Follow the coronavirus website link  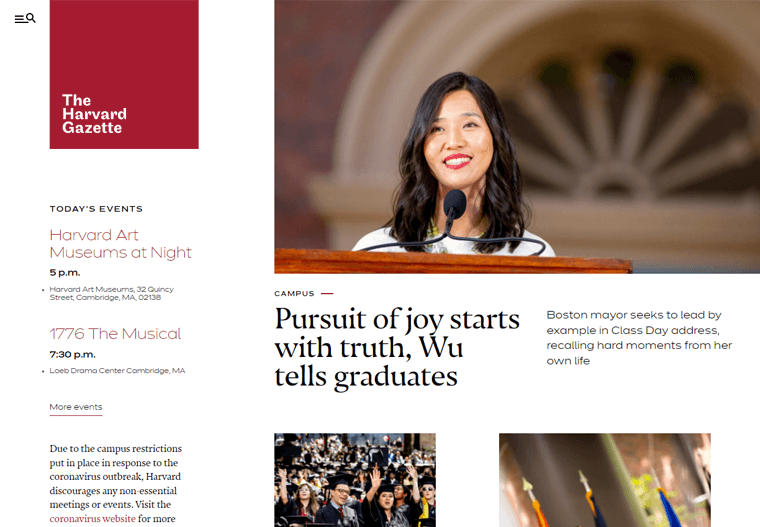[x=93, y=518]
